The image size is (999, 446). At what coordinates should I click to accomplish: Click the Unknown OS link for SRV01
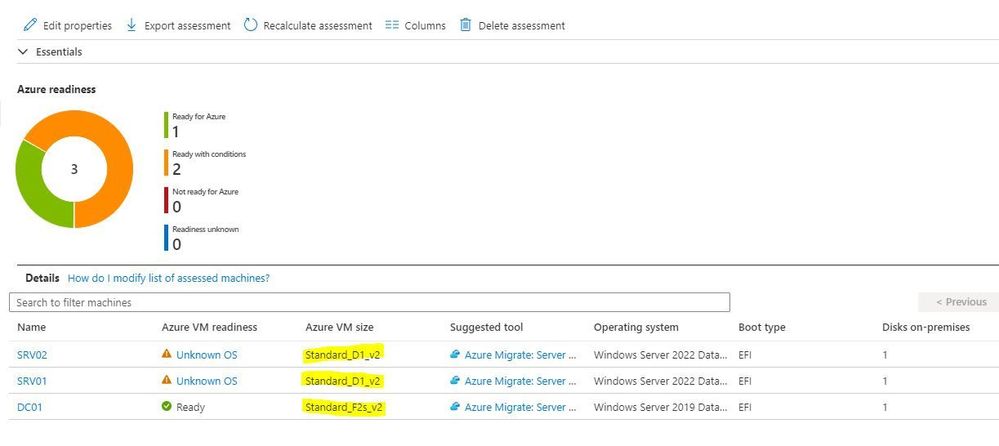(206, 381)
